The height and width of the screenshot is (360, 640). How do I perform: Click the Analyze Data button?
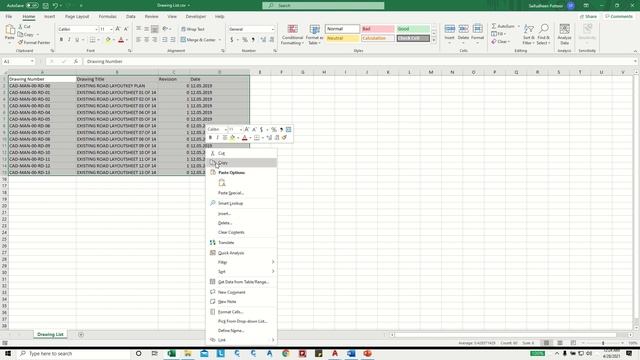(x=564, y=34)
